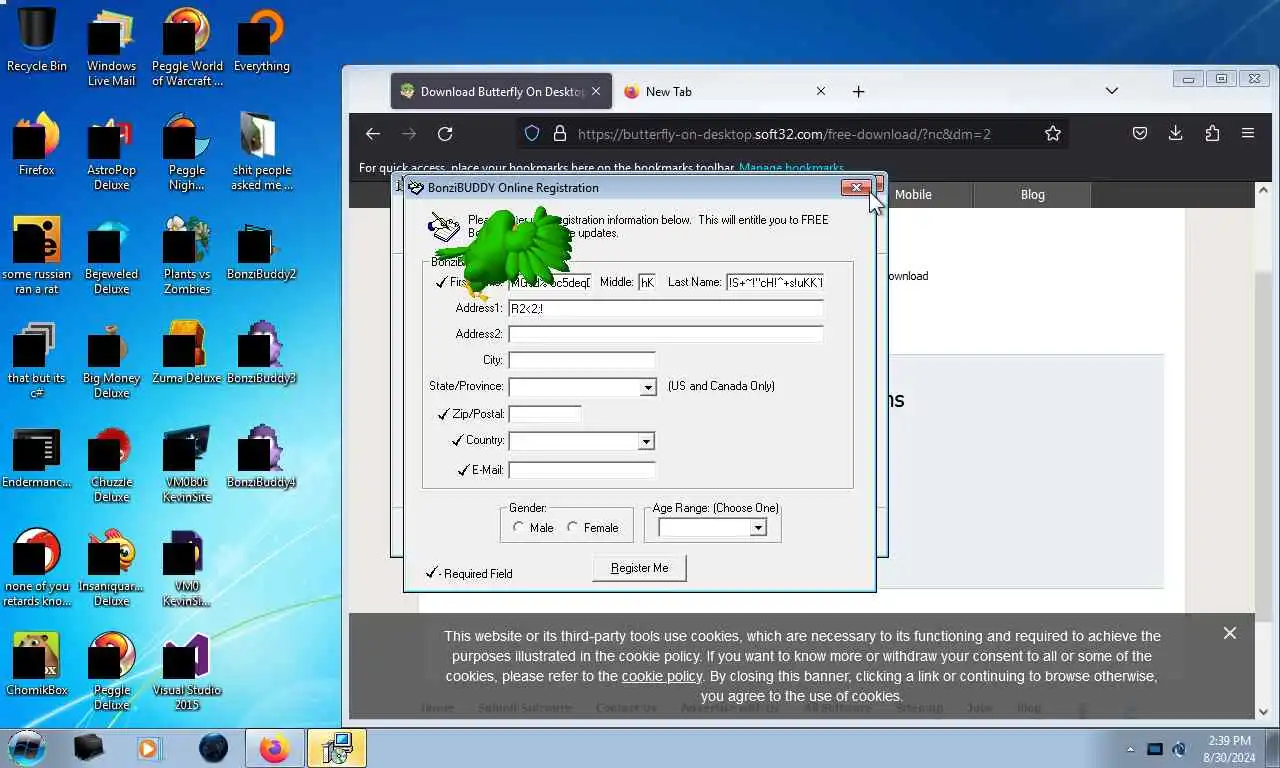Click the Address1 input field
Image resolution: width=1280 pixels, height=768 pixels.
tap(666, 309)
